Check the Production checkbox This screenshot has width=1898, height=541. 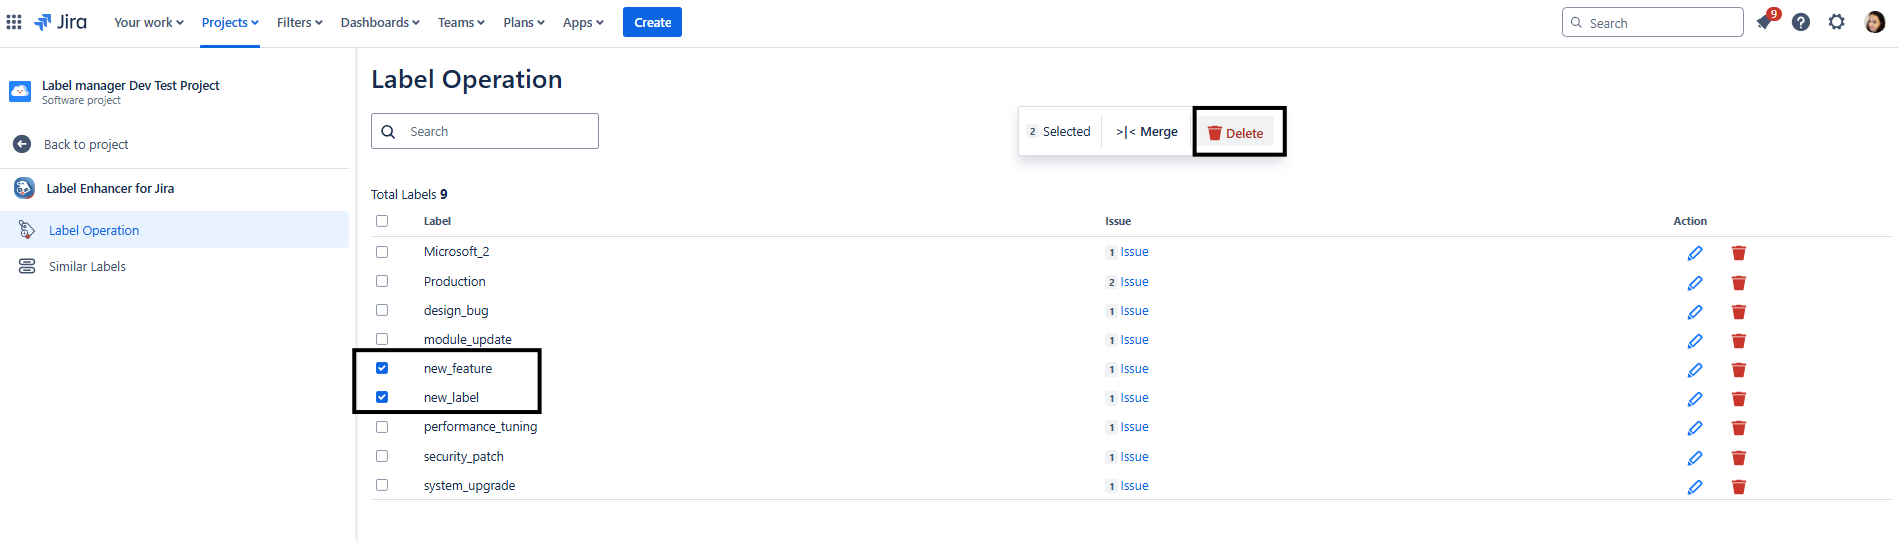(382, 281)
